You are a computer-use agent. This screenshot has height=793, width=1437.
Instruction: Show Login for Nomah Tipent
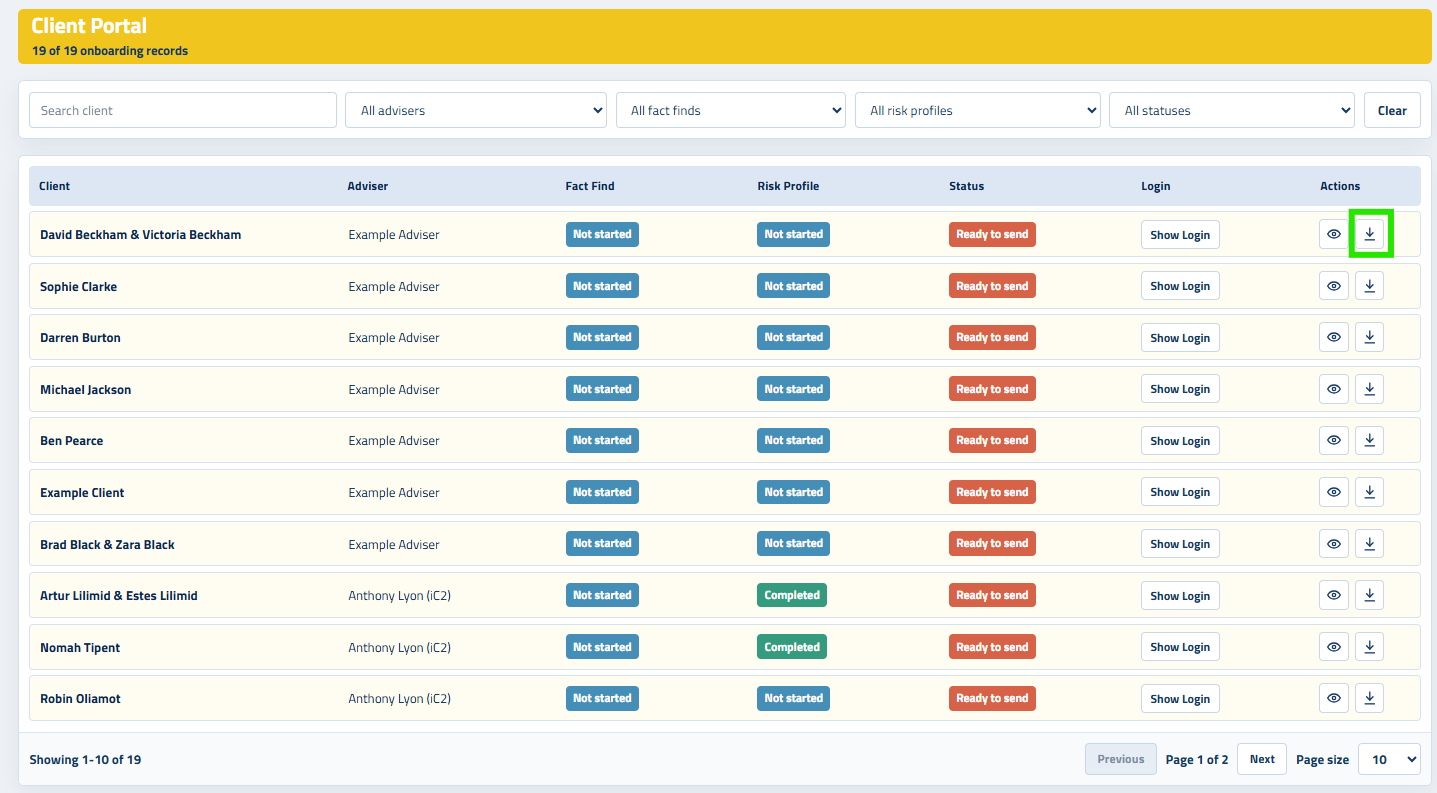pos(1180,647)
